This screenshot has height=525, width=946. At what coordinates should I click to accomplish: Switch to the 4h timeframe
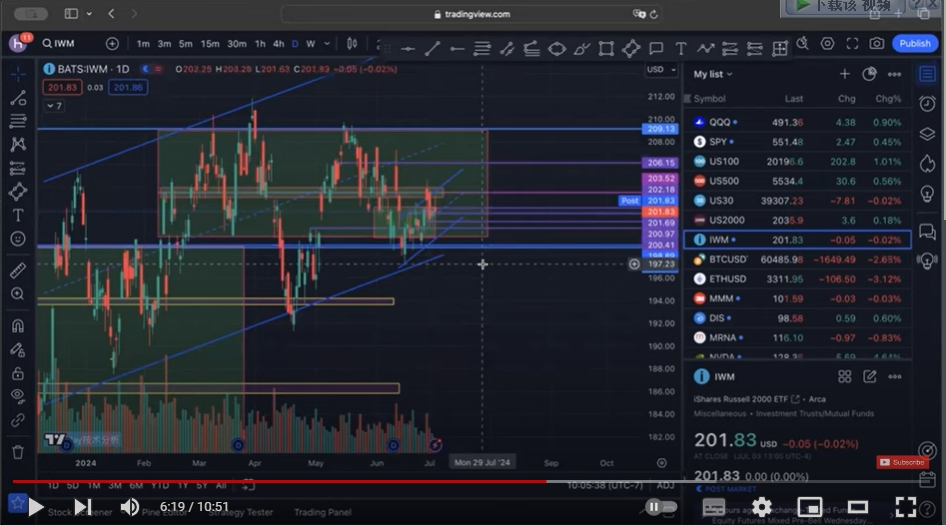[278, 43]
